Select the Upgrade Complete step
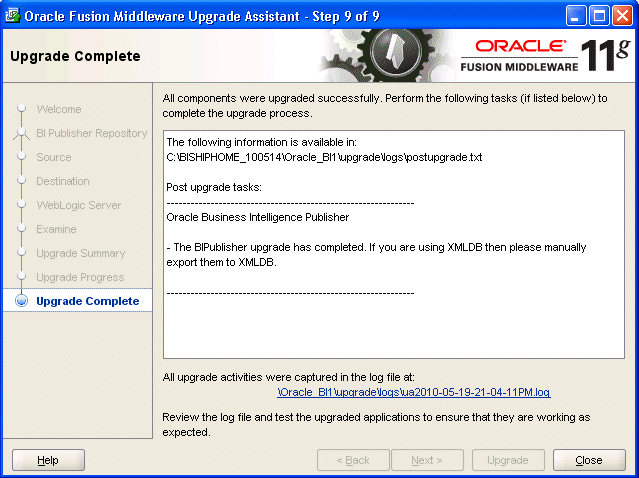 (77, 301)
